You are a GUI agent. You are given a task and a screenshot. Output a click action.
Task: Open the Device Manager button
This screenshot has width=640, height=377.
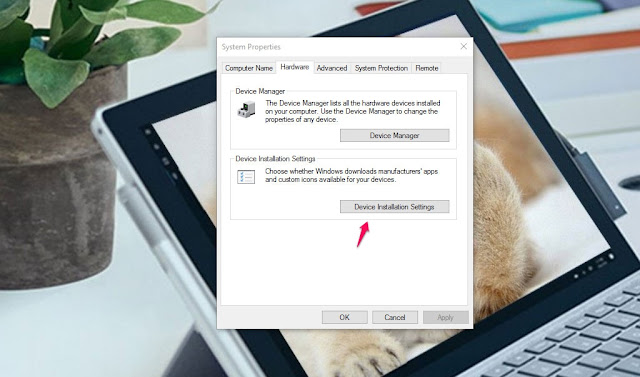[x=394, y=135]
